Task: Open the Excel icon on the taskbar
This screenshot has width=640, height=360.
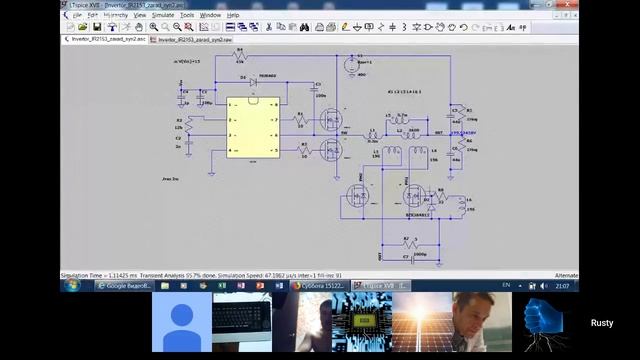Action: [222, 286]
